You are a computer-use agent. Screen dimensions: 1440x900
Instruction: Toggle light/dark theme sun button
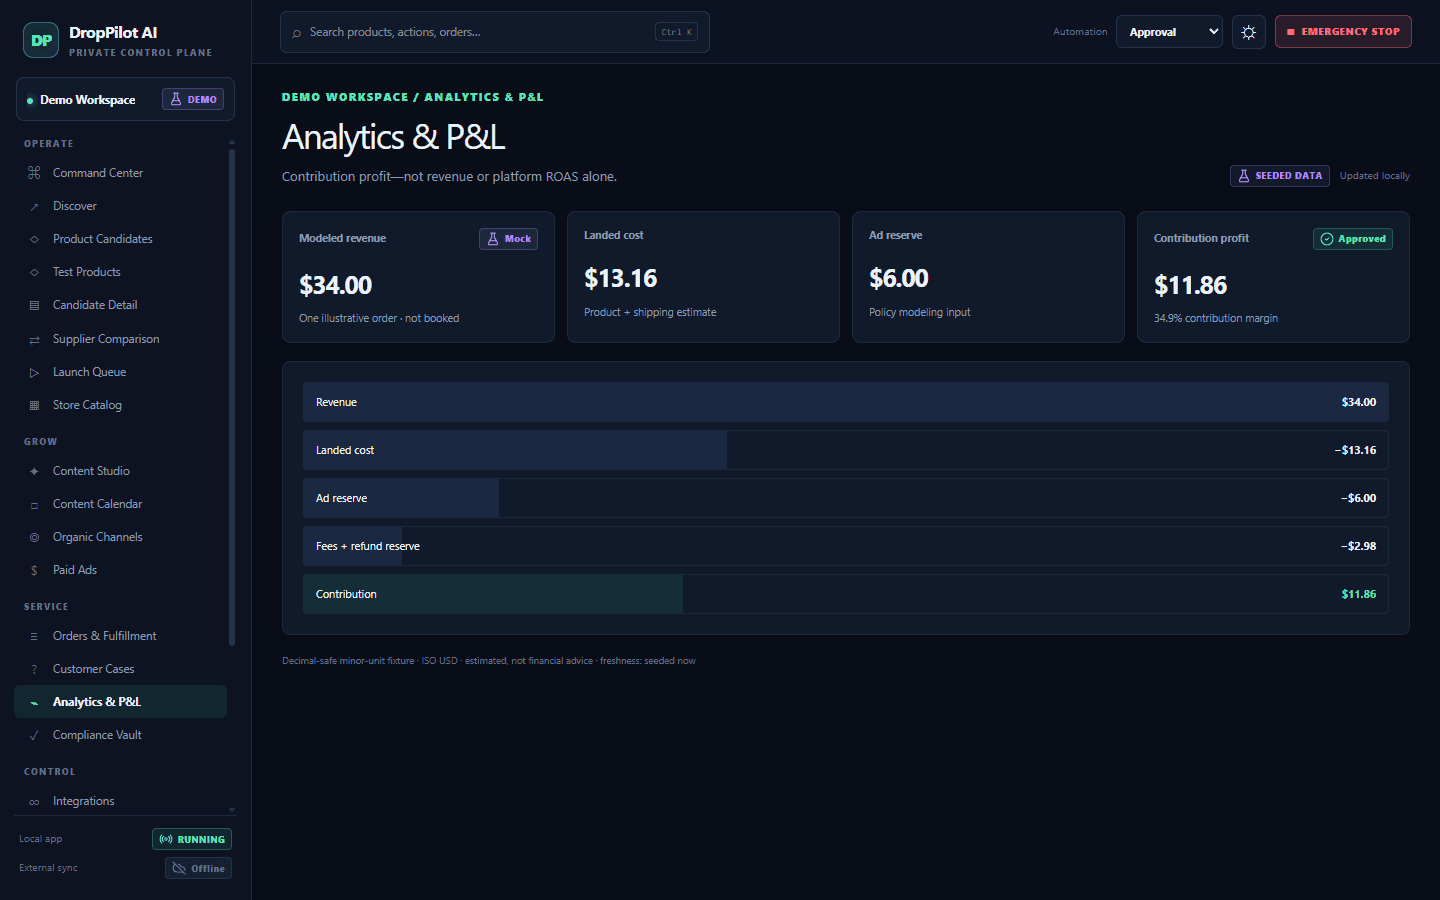(x=1249, y=32)
